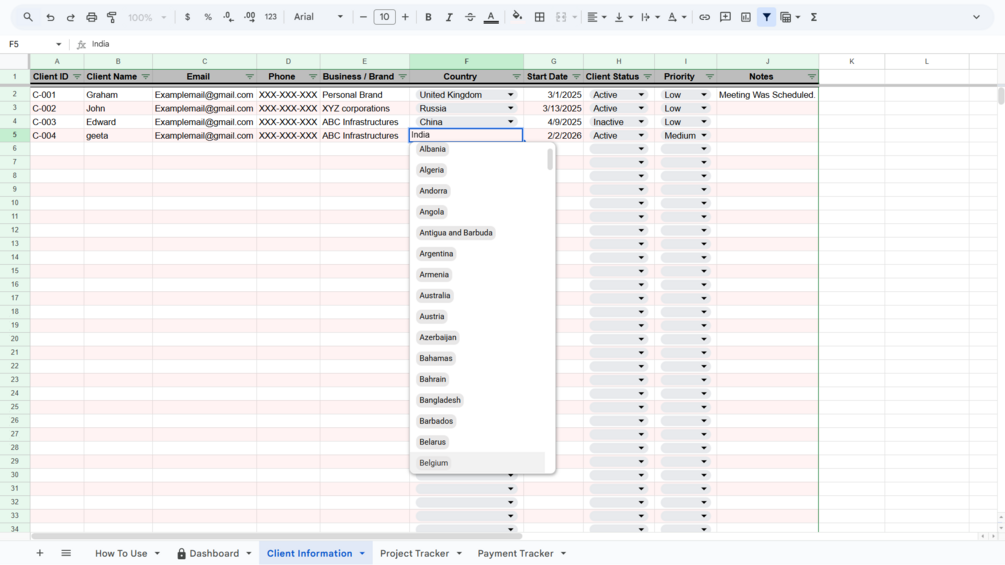
Task: Open the borders tool
Action: coord(540,17)
